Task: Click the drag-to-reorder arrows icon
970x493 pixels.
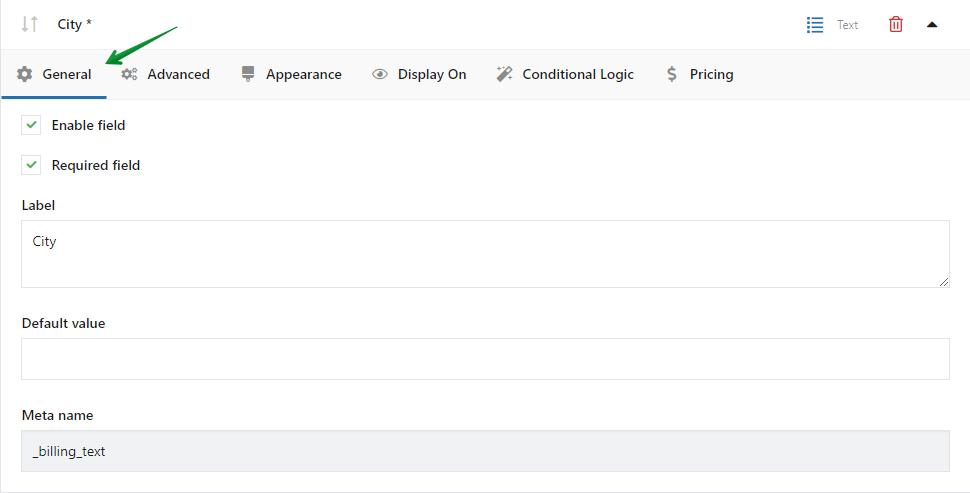Action: [x=30, y=24]
